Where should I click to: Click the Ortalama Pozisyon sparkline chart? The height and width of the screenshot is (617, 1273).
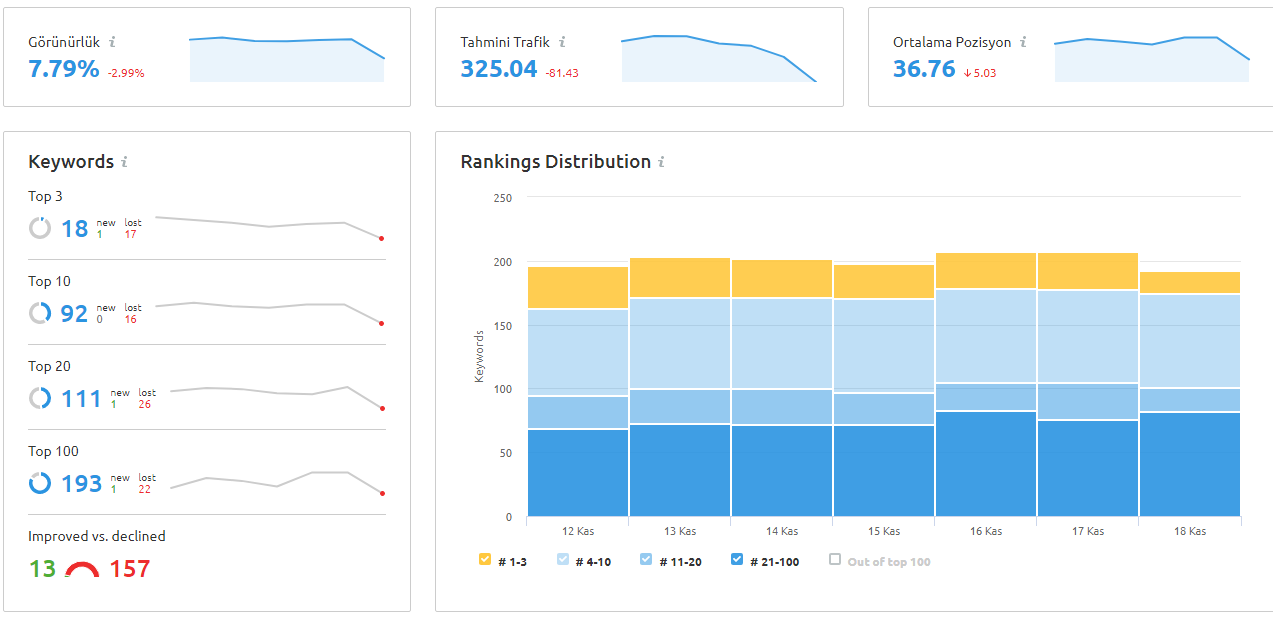[x=1152, y=59]
